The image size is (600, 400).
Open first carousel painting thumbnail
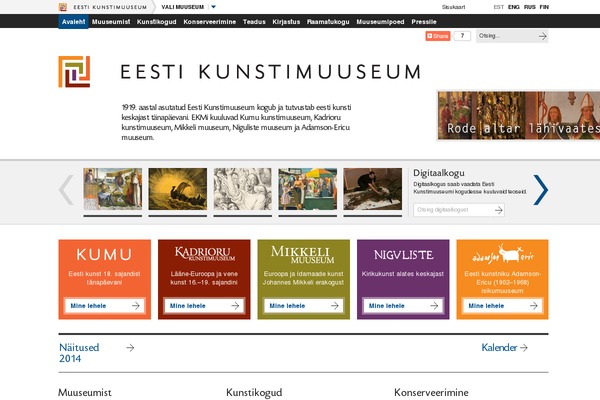coord(112,189)
